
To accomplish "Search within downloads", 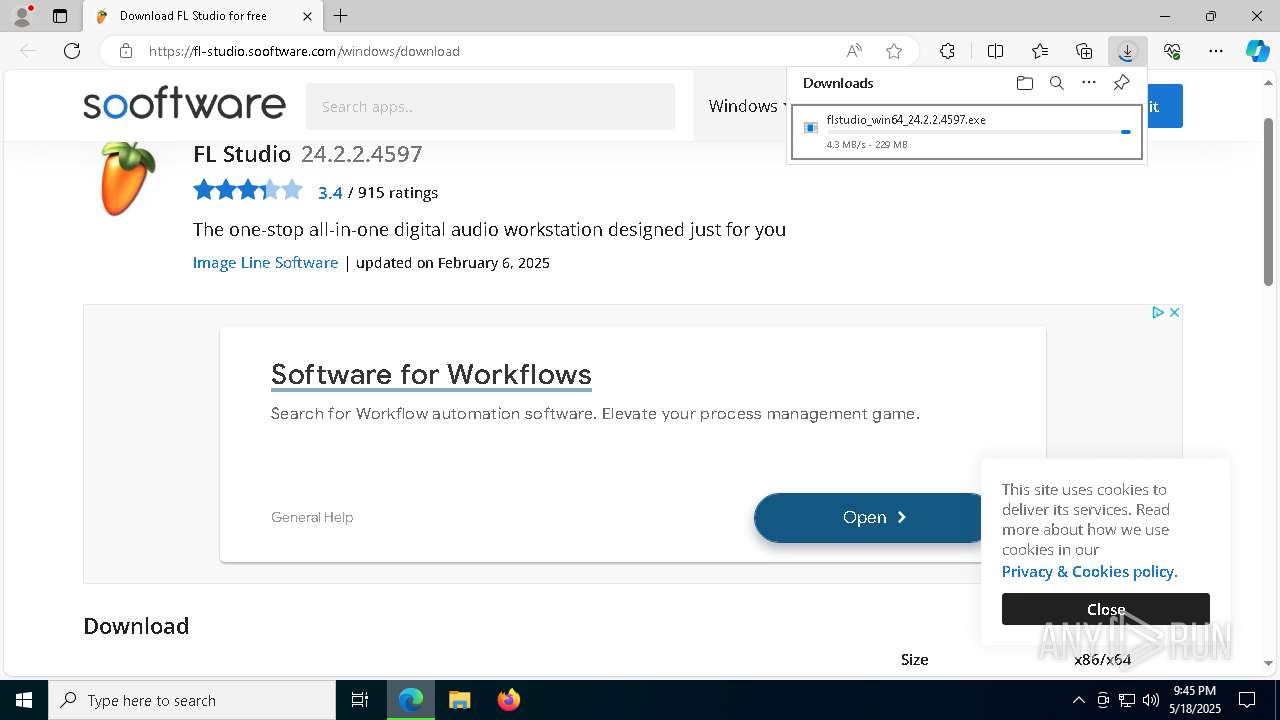I will click(x=1056, y=83).
